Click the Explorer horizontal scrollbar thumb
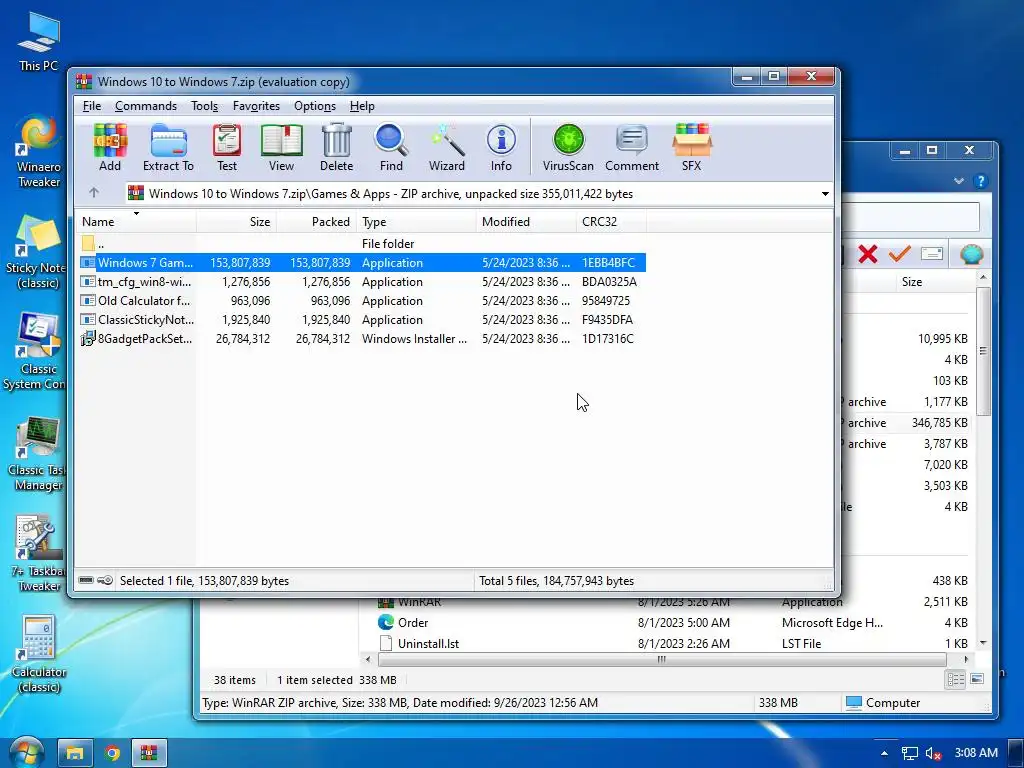1024x768 pixels. coord(661,660)
